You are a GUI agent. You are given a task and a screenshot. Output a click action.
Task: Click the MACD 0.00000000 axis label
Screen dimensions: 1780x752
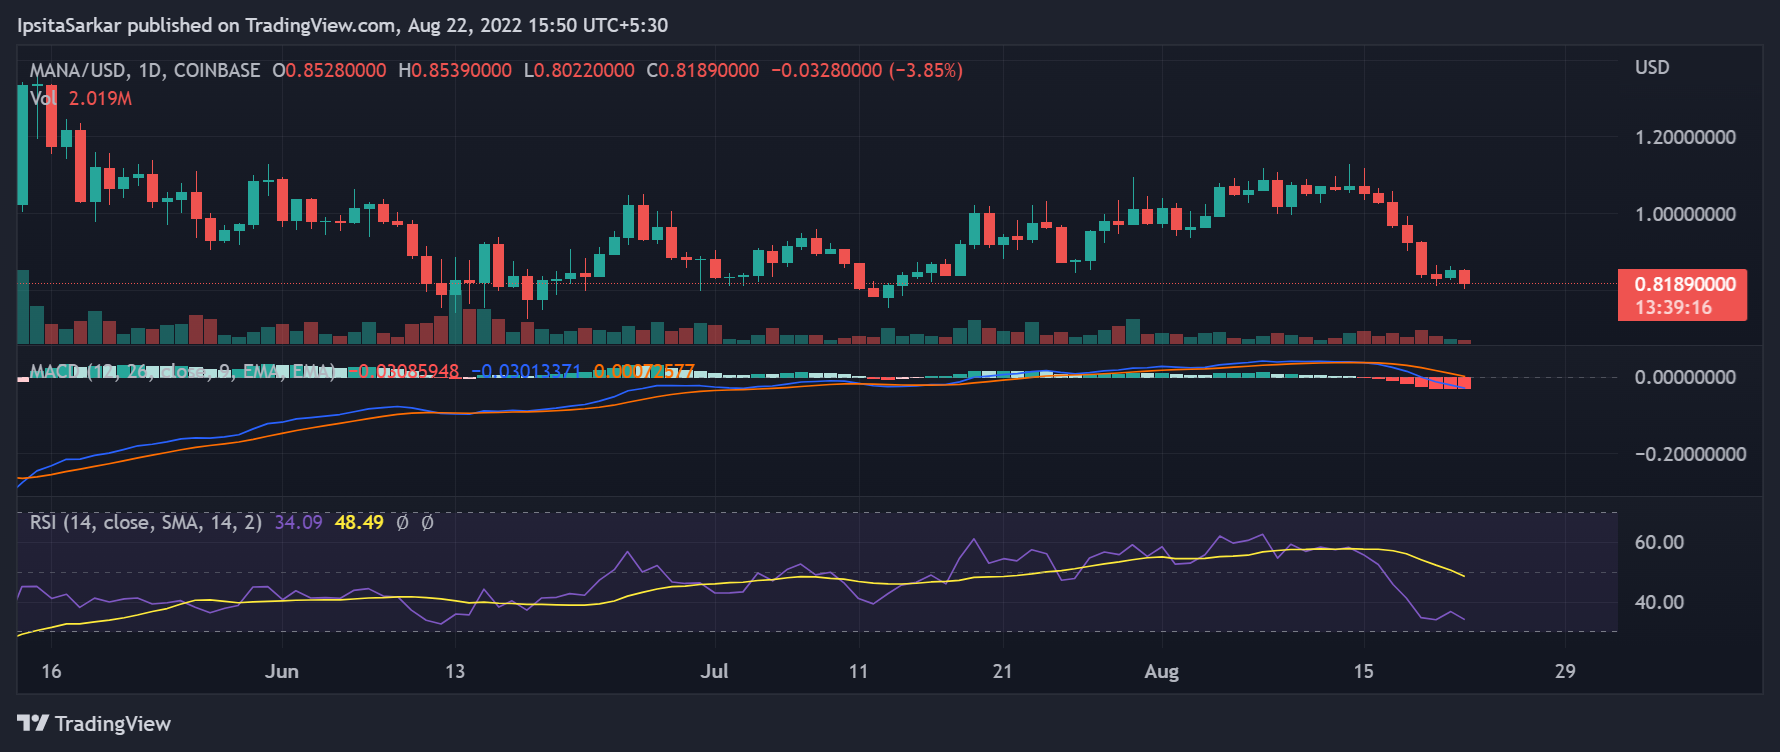pos(1685,377)
